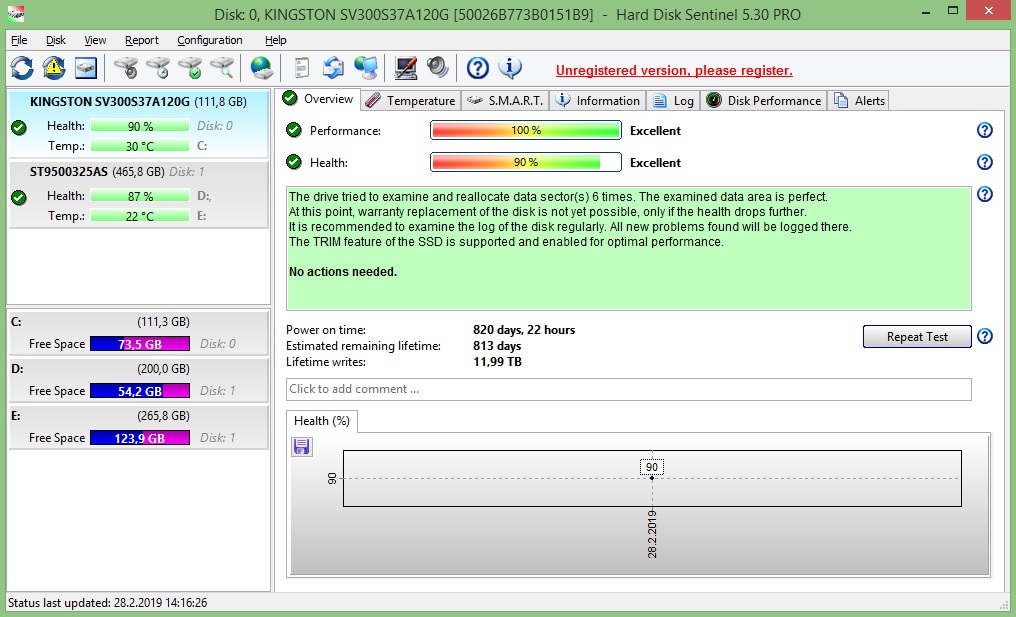Image resolution: width=1016 pixels, height=617 pixels.
Task: Click the Unregistered version, please register link
Action: click(674, 71)
